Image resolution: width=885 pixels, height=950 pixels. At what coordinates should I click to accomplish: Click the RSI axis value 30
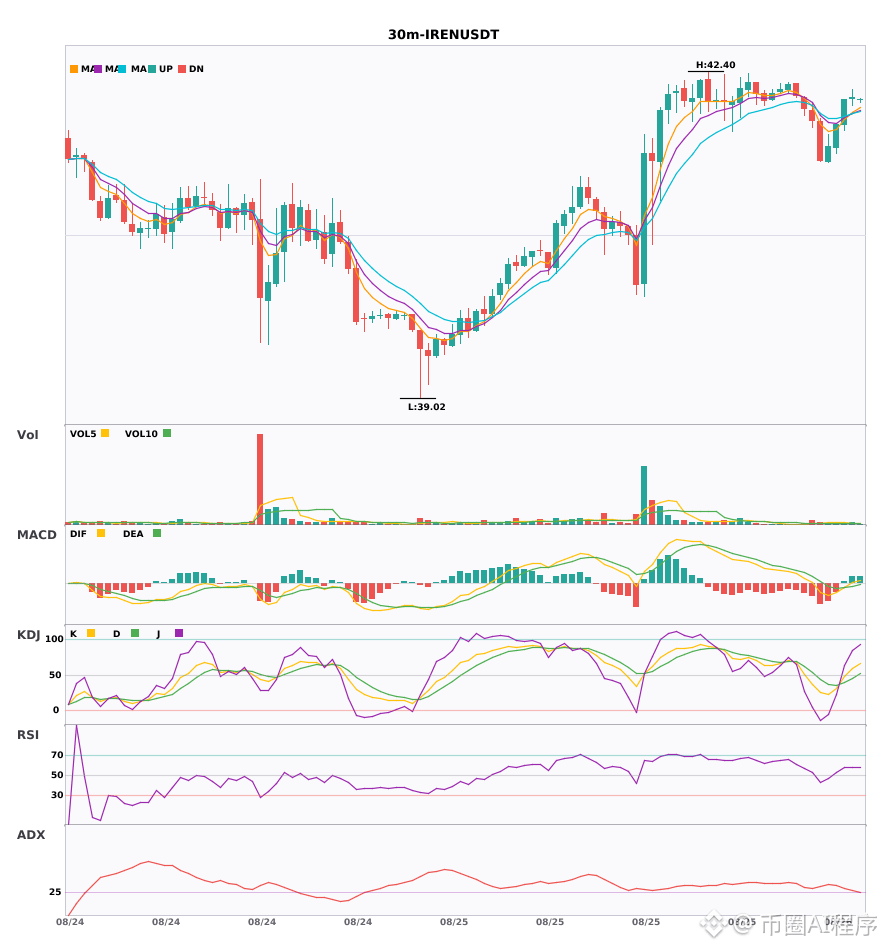[57, 795]
